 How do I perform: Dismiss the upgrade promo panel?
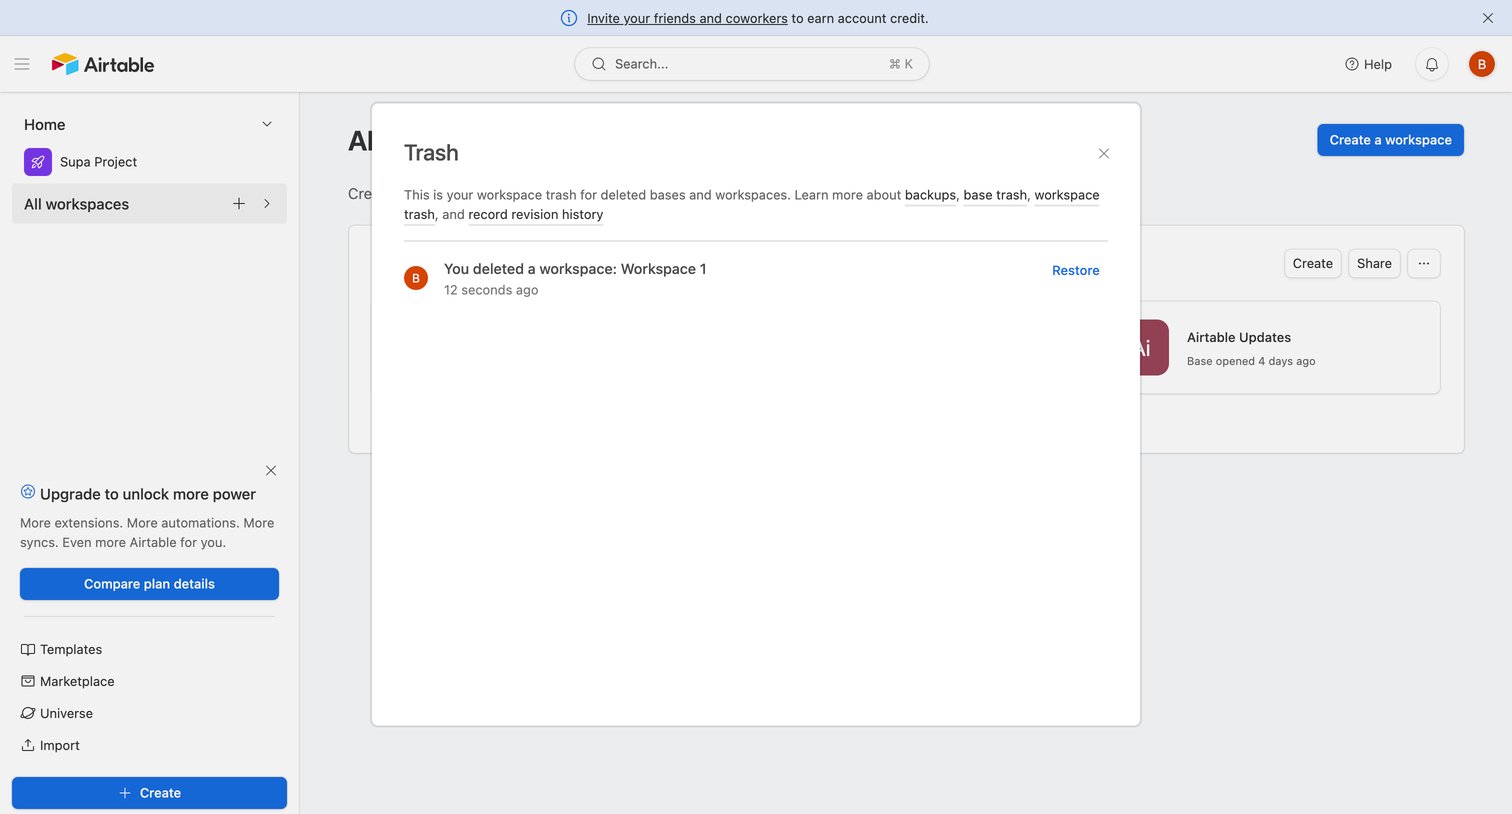pos(271,470)
